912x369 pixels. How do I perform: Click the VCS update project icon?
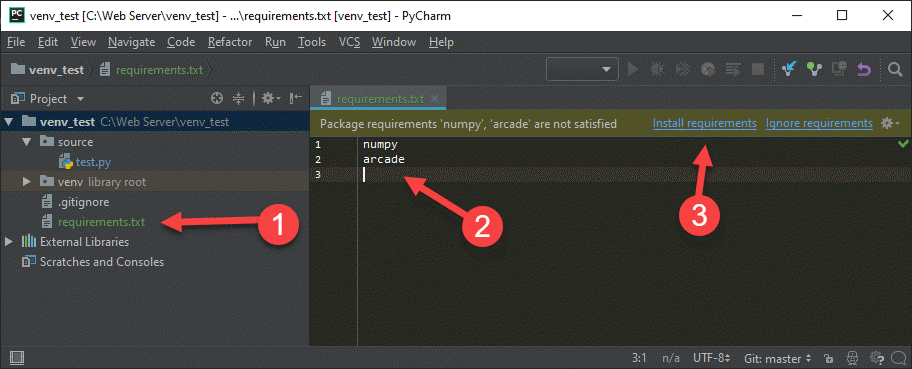[789, 70]
